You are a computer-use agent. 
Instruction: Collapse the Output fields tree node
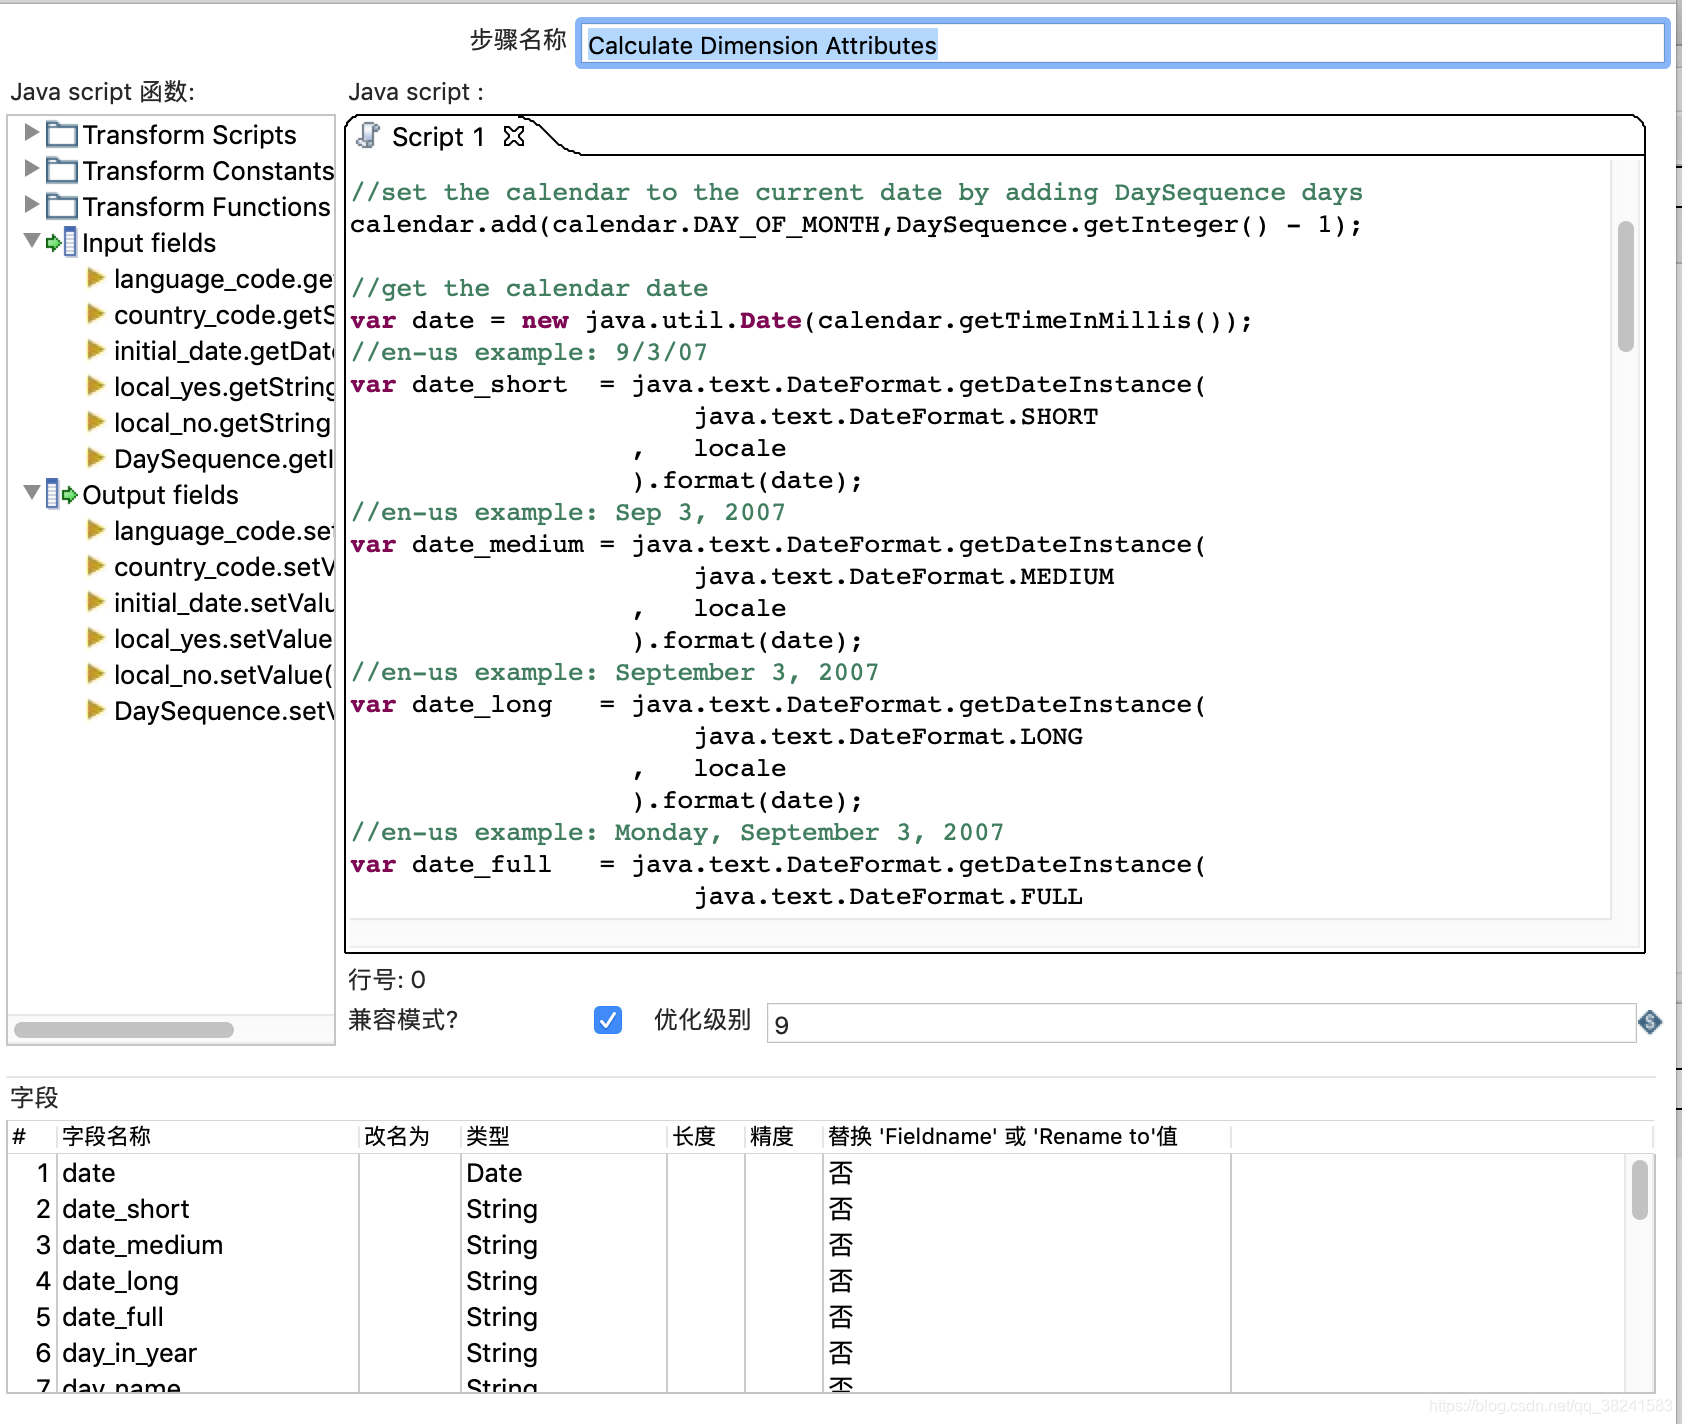pyautogui.click(x=31, y=492)
